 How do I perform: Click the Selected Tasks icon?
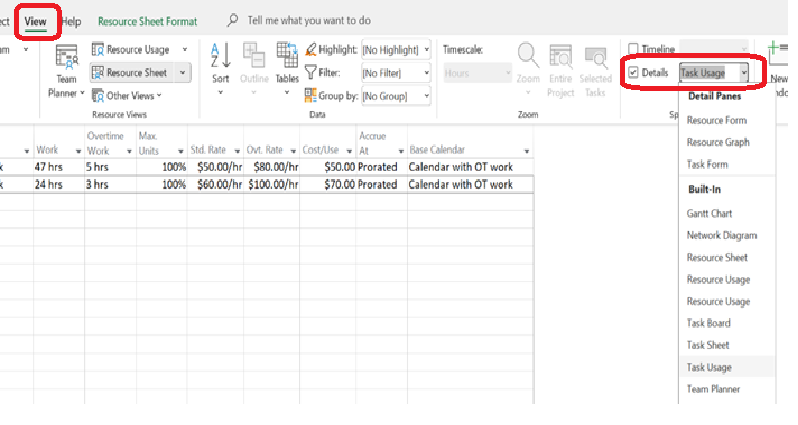tap(595, 58)
